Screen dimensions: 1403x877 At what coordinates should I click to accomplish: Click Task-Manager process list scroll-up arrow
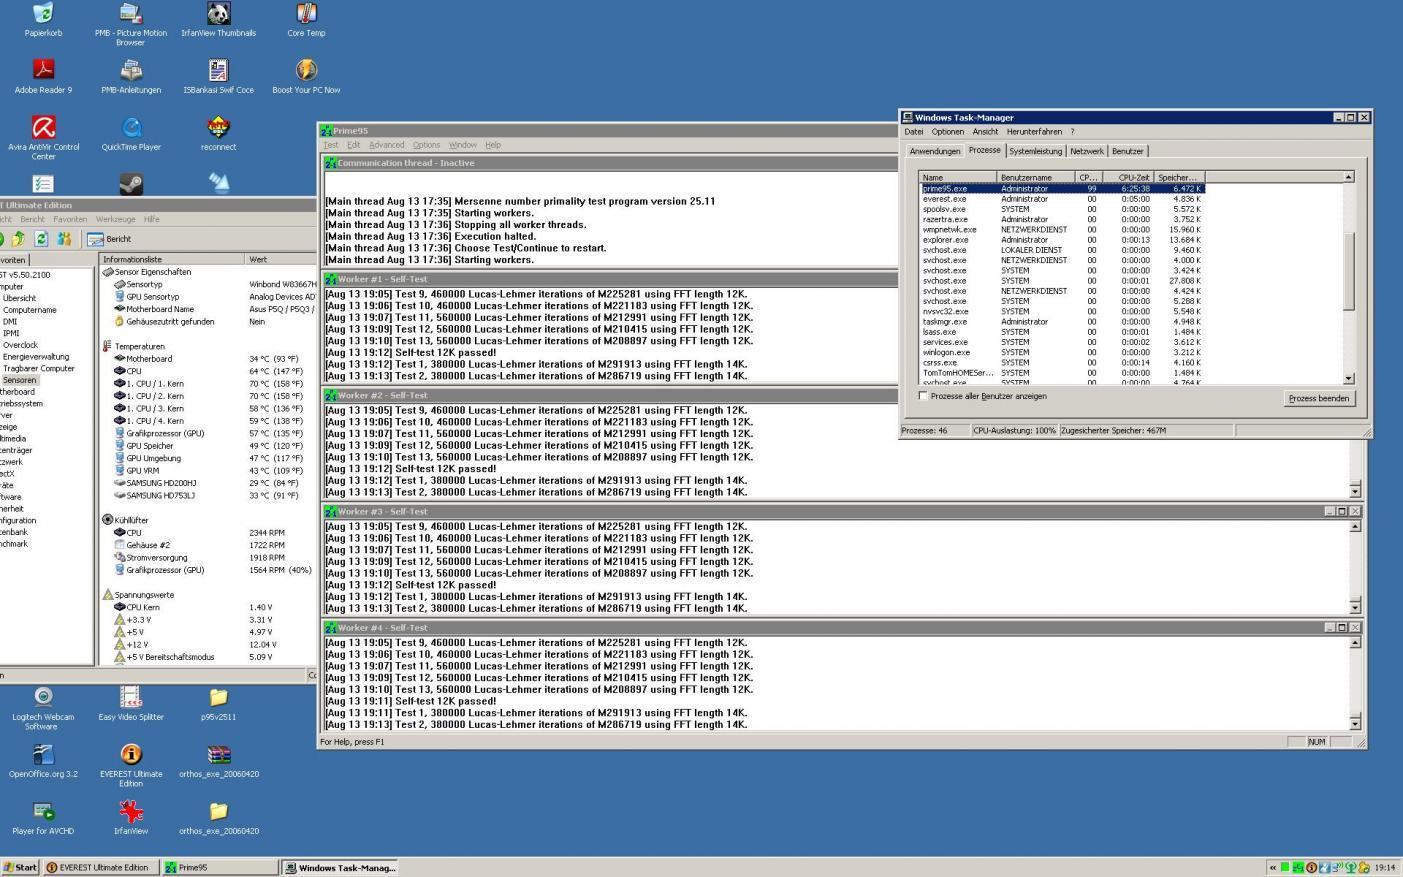1349,177
